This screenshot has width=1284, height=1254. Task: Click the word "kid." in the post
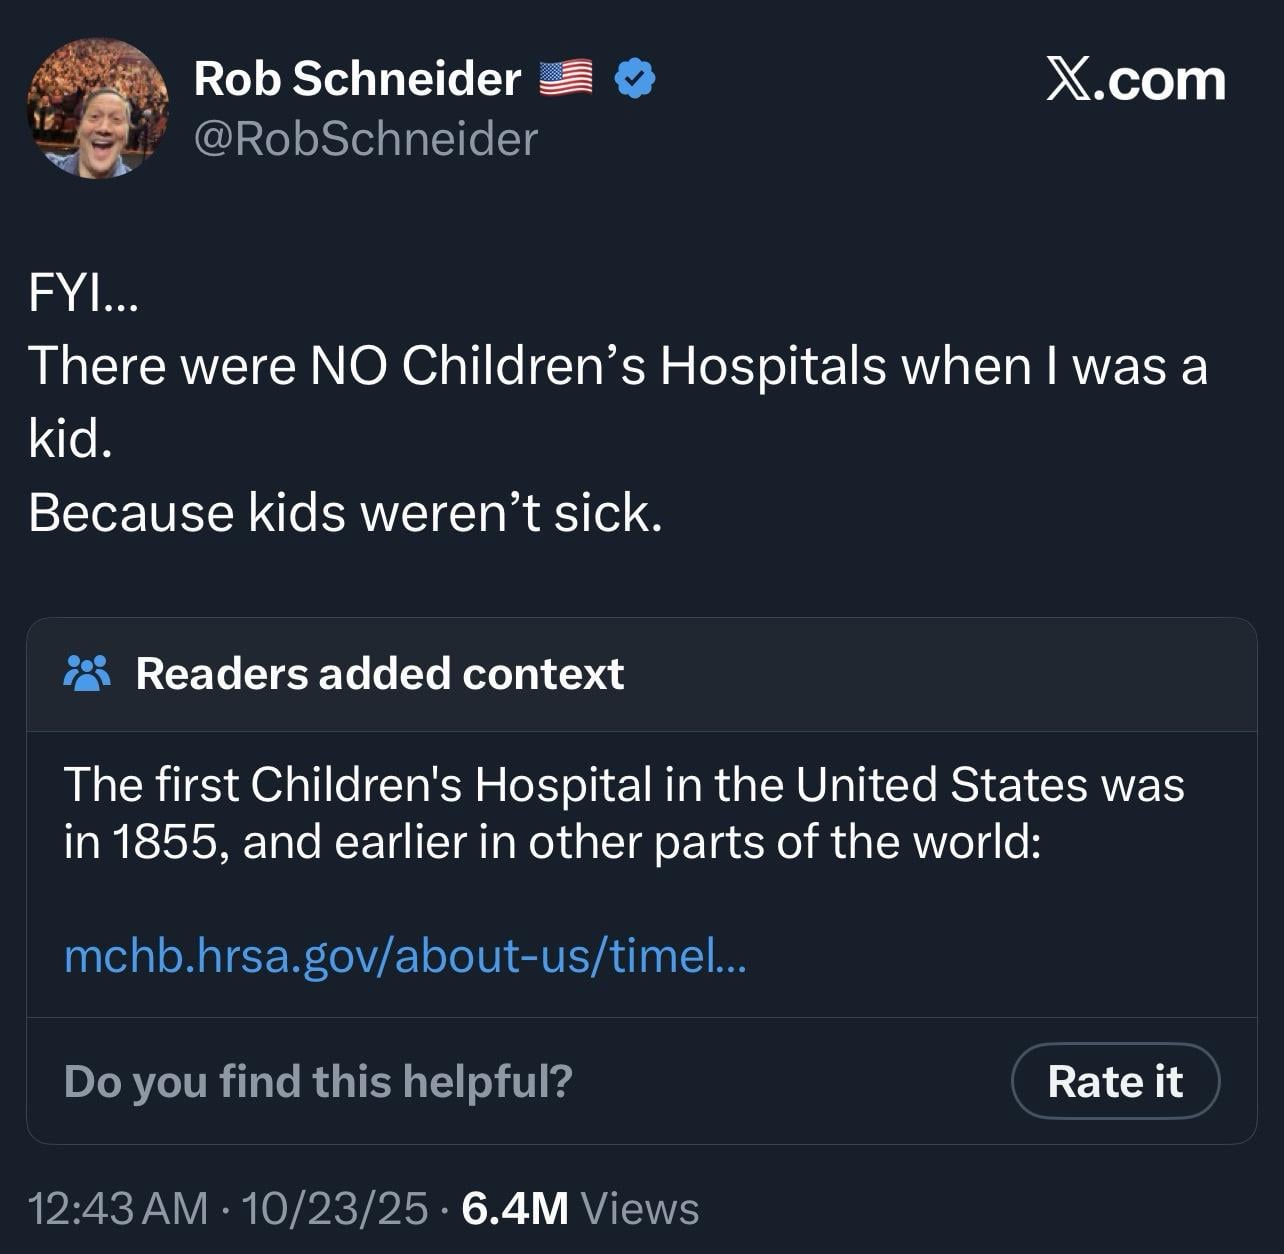pos(69,439)
